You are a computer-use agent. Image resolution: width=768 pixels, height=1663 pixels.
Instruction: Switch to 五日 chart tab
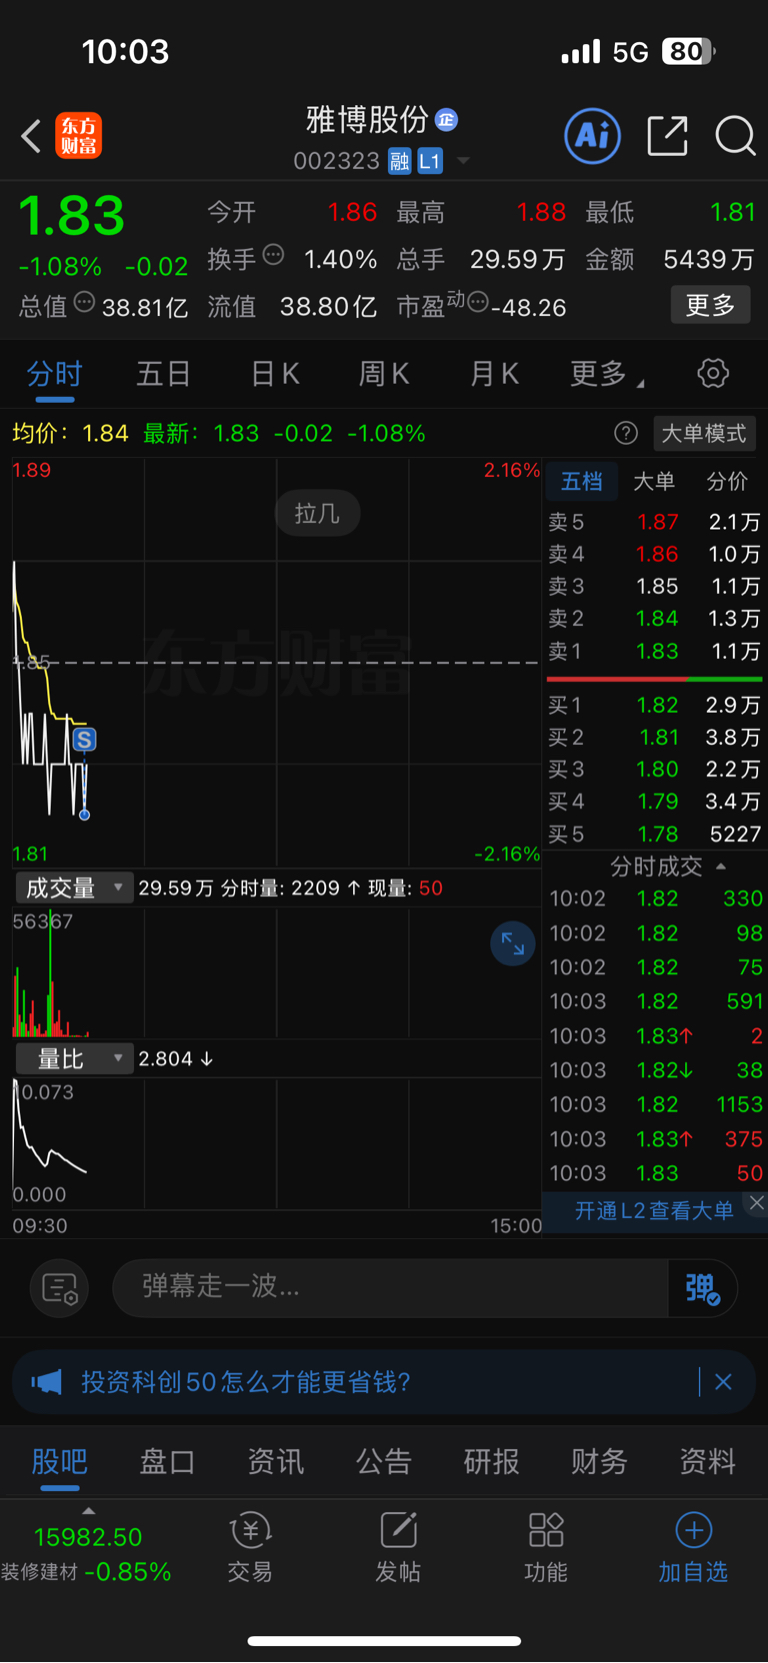(163, 374)
